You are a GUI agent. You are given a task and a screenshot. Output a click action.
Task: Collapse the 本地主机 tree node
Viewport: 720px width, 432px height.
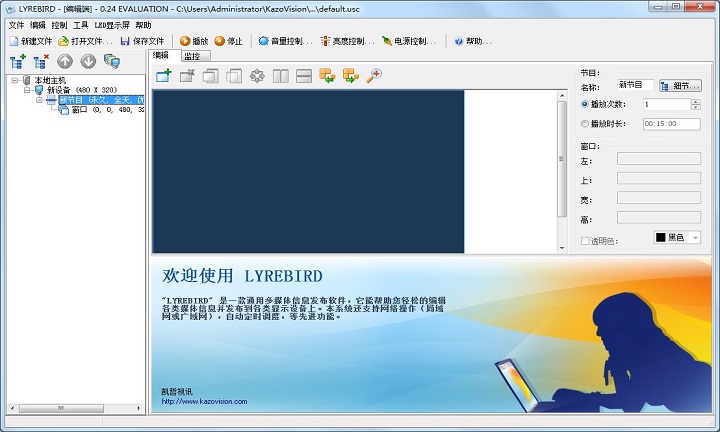coord(15,80)
